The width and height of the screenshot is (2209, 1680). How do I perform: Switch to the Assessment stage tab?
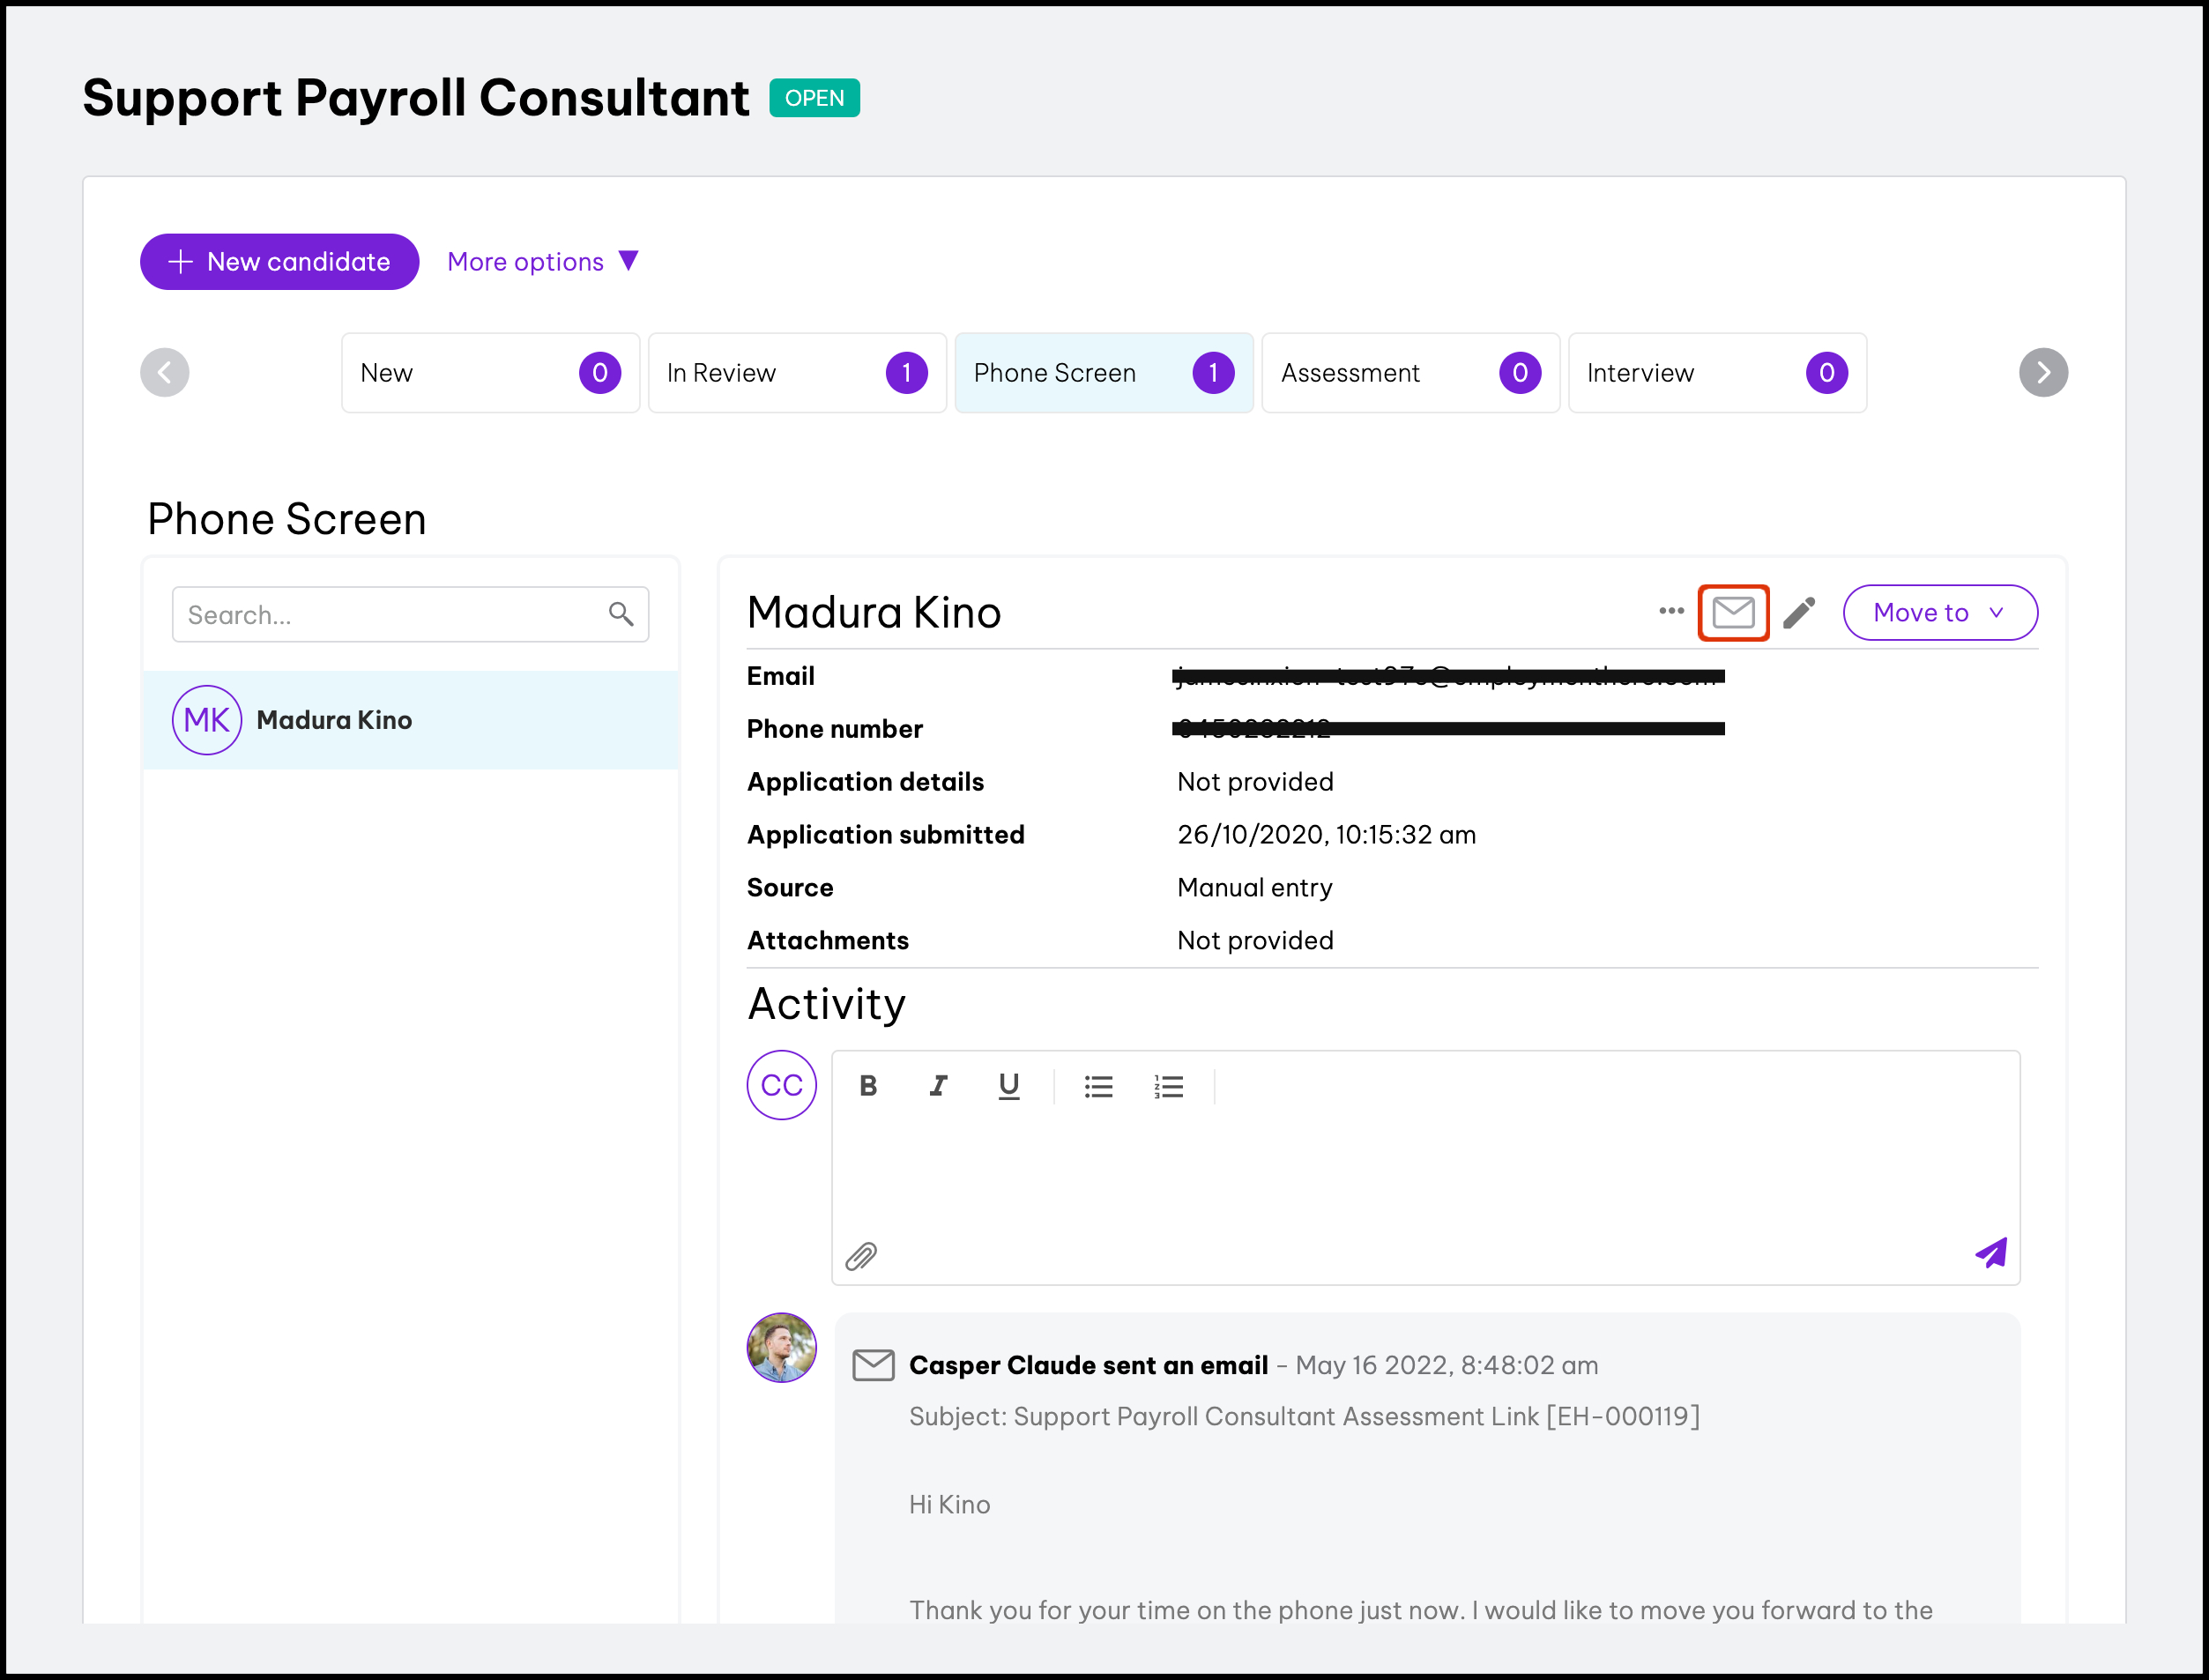click(x=1410, y=373)
